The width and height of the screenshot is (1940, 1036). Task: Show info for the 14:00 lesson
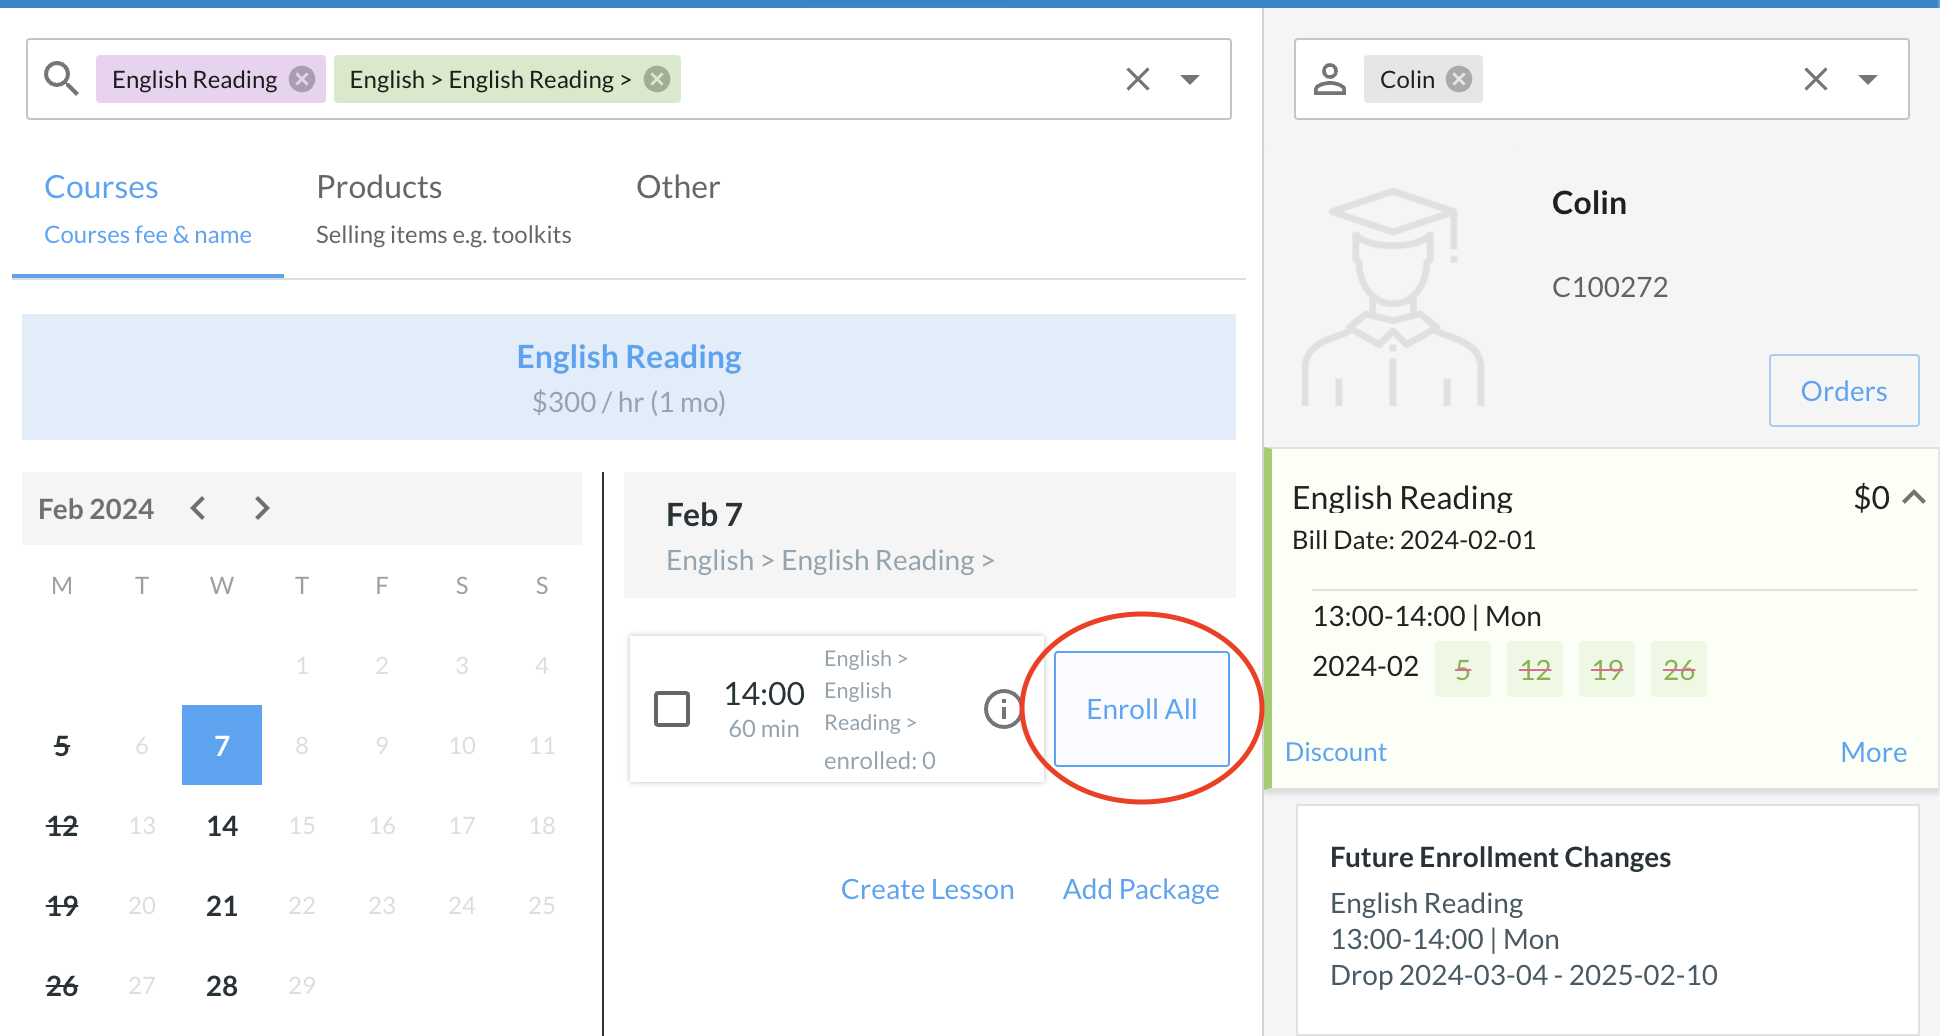click(1003, 709)
